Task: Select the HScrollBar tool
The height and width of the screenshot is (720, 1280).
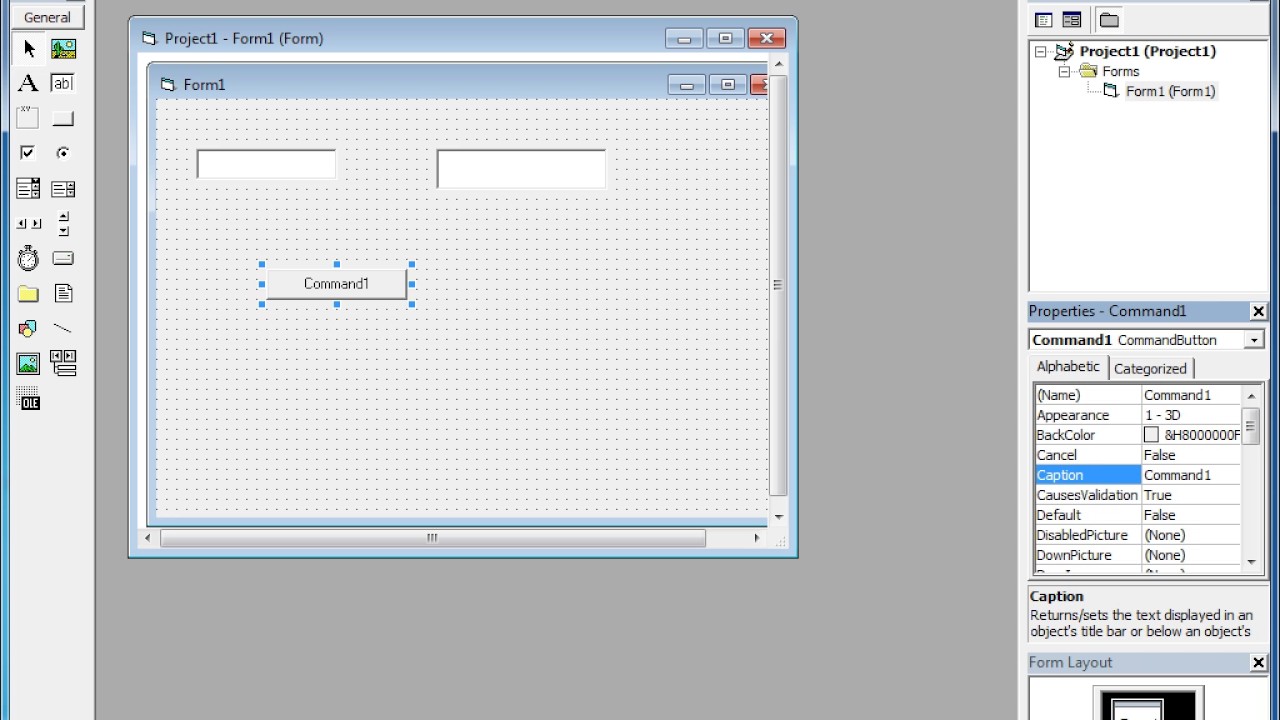Action: [28, 223]
